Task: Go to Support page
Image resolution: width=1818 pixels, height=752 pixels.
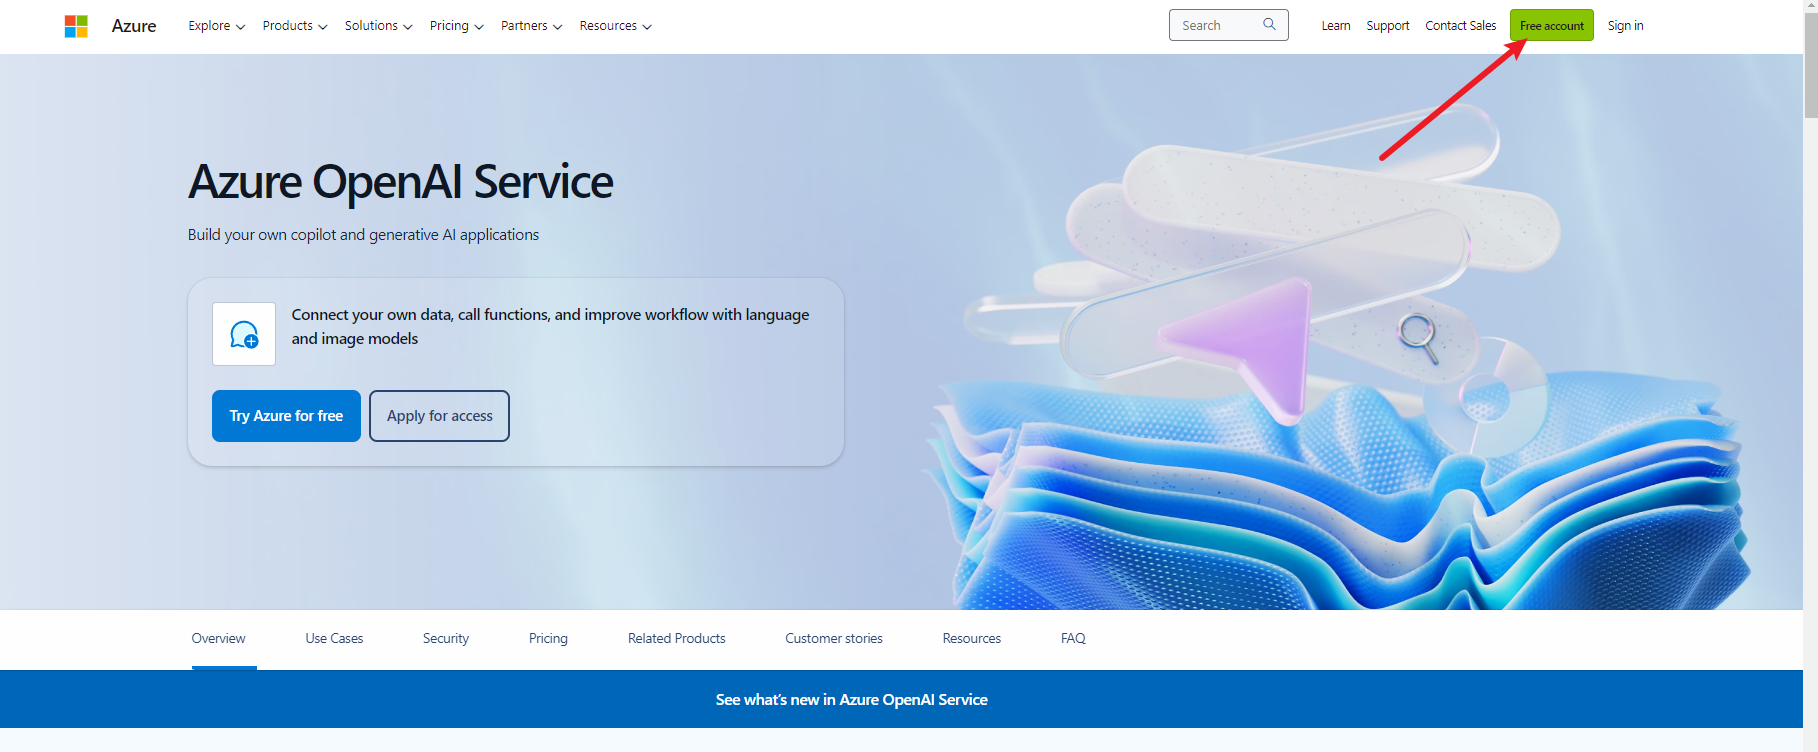Action: point(1388,26)
